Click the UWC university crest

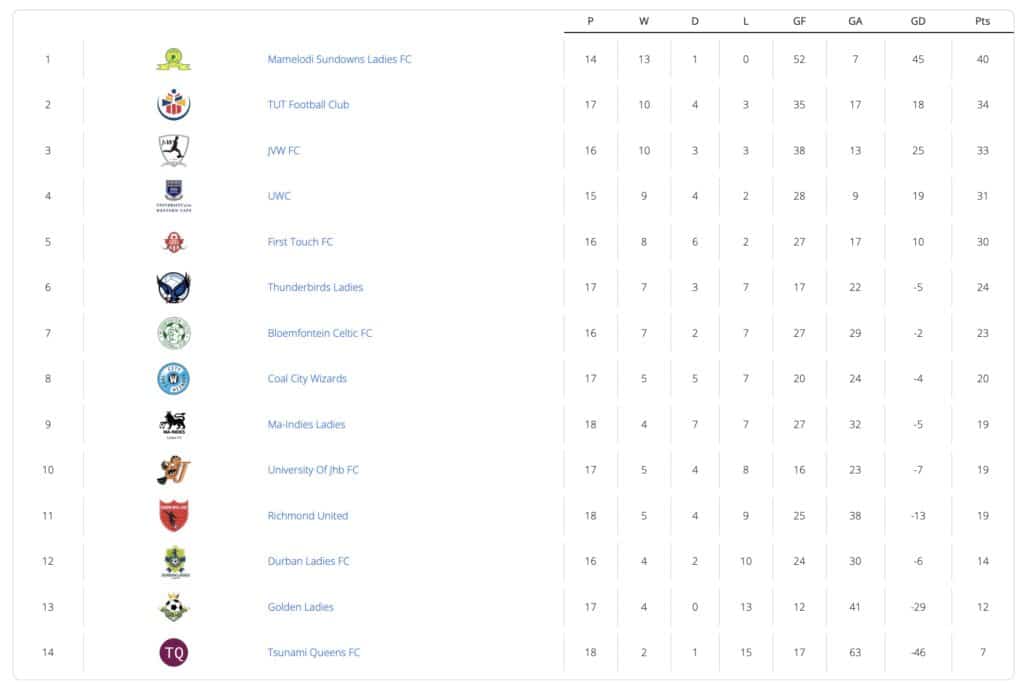[173, 196]
